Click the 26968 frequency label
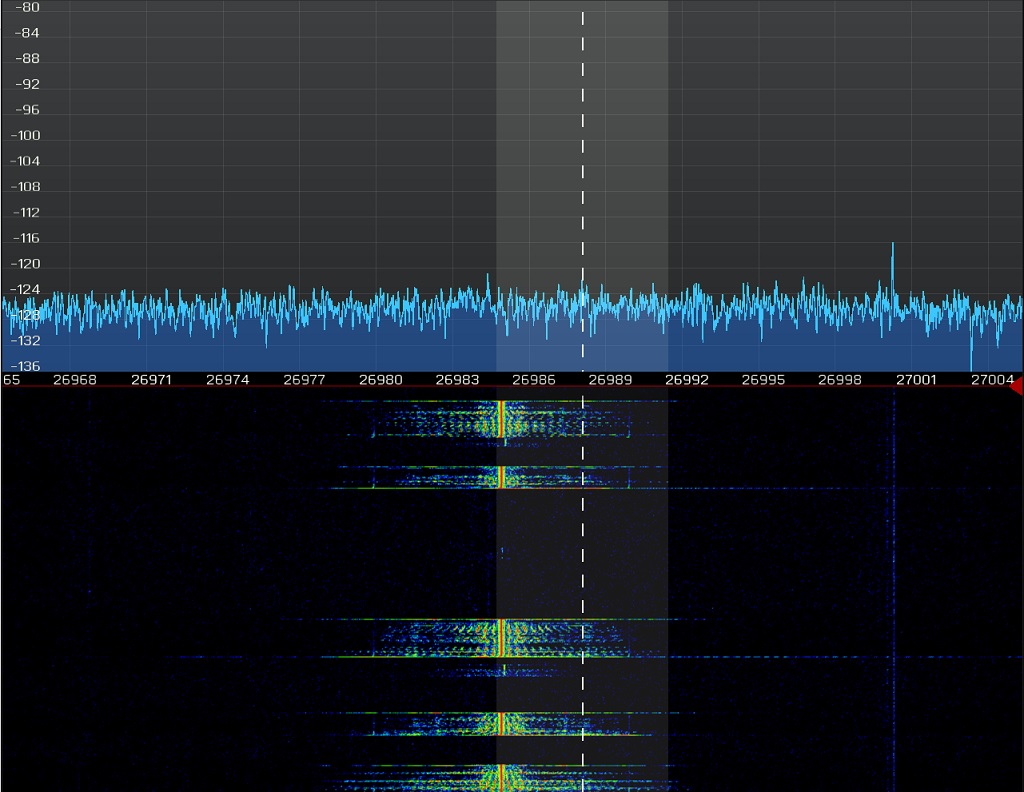The width and height of the screenshot is (1024, 792). (x=75, y=380)
